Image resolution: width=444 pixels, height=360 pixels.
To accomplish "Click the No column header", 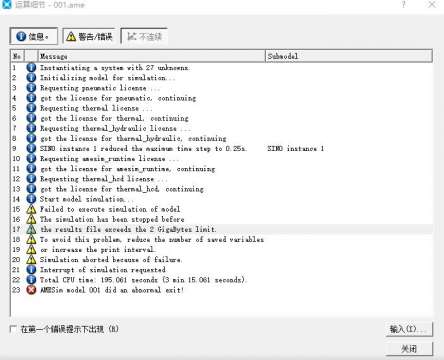I will coord(18,56).
